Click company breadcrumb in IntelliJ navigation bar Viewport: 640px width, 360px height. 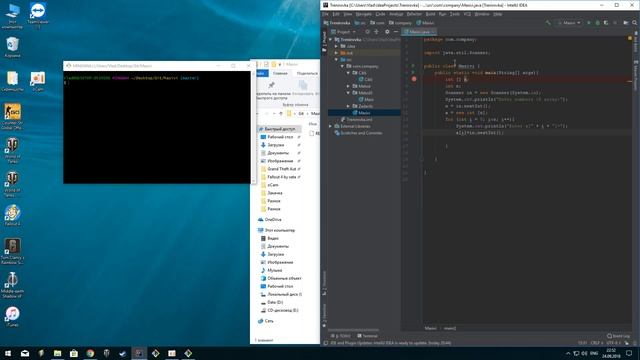[x=400, y=23]
